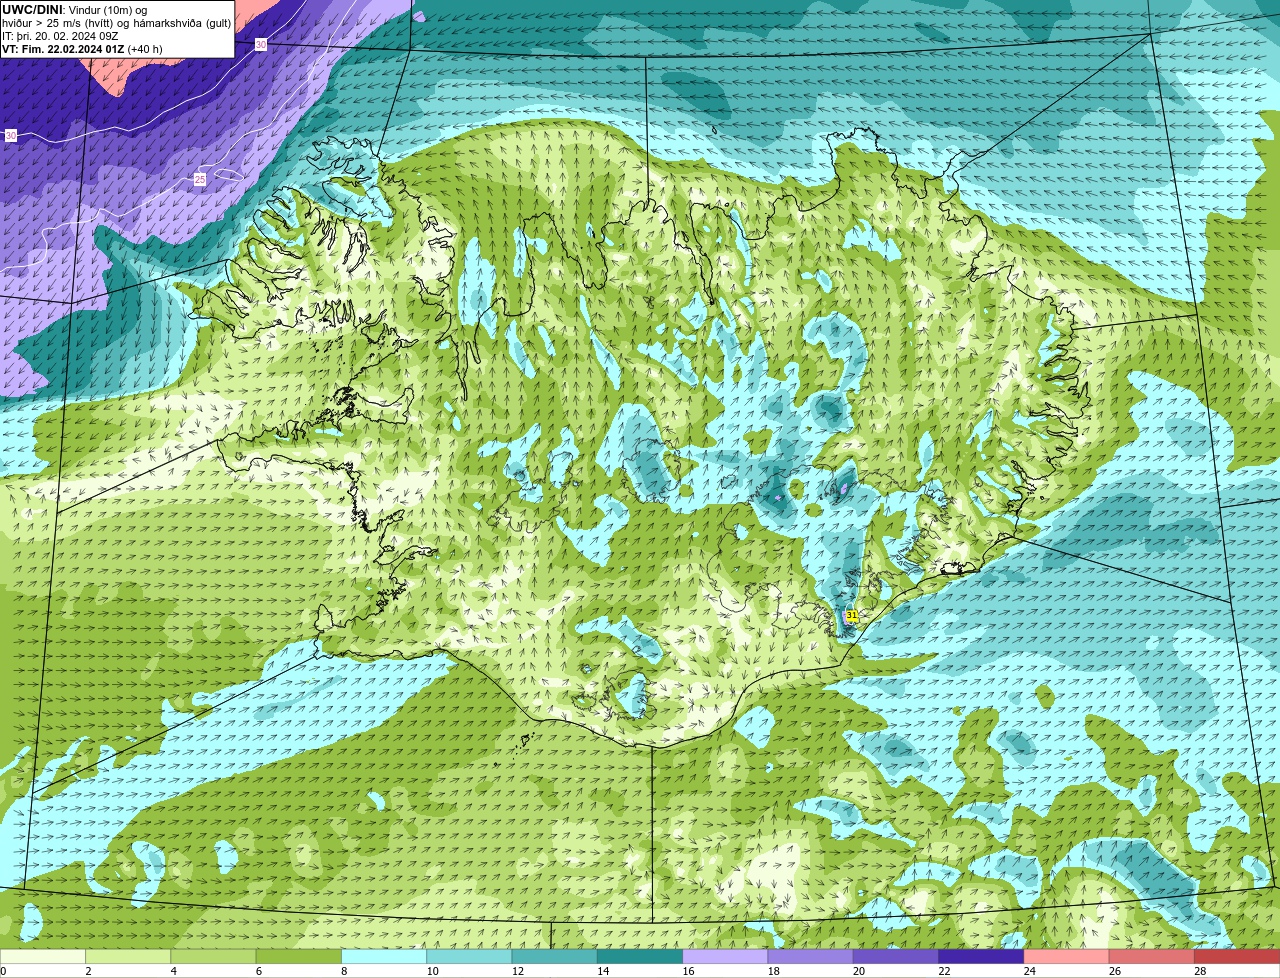Click the legend scale value 24

pyautogui.click(x=1029, y=971)
